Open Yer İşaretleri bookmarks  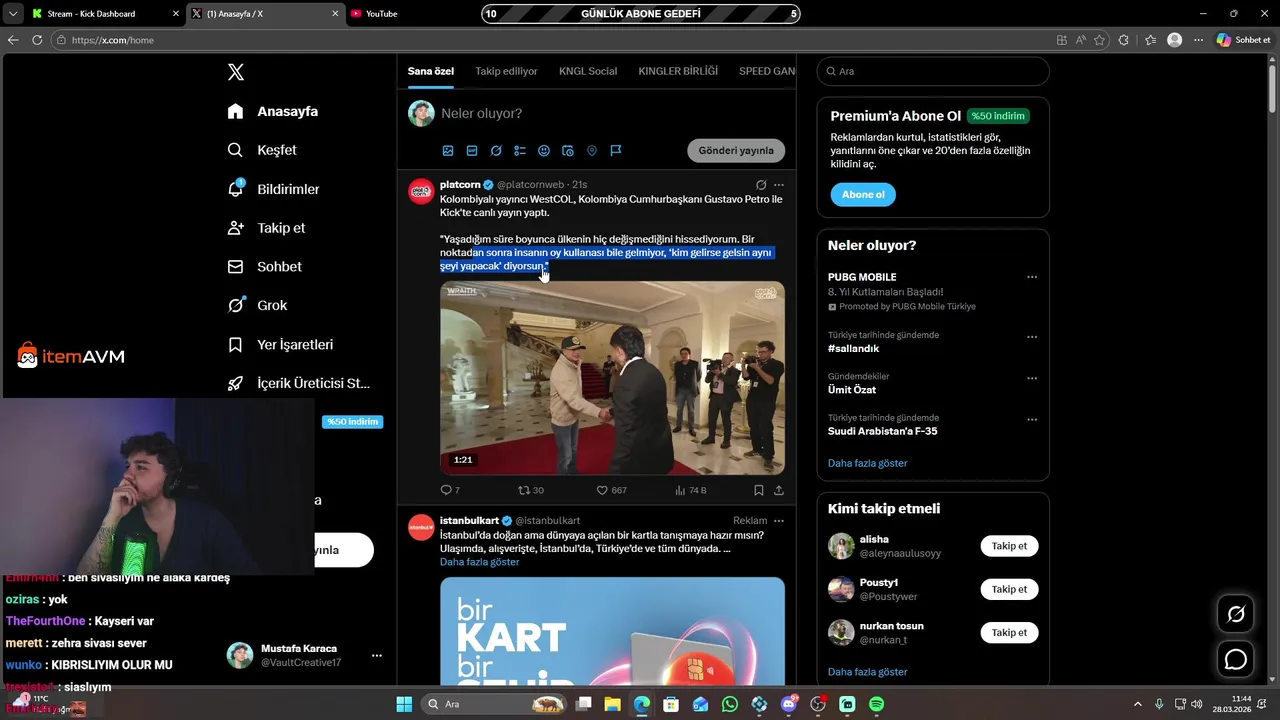pyautogui.click(x=280, y=344)
